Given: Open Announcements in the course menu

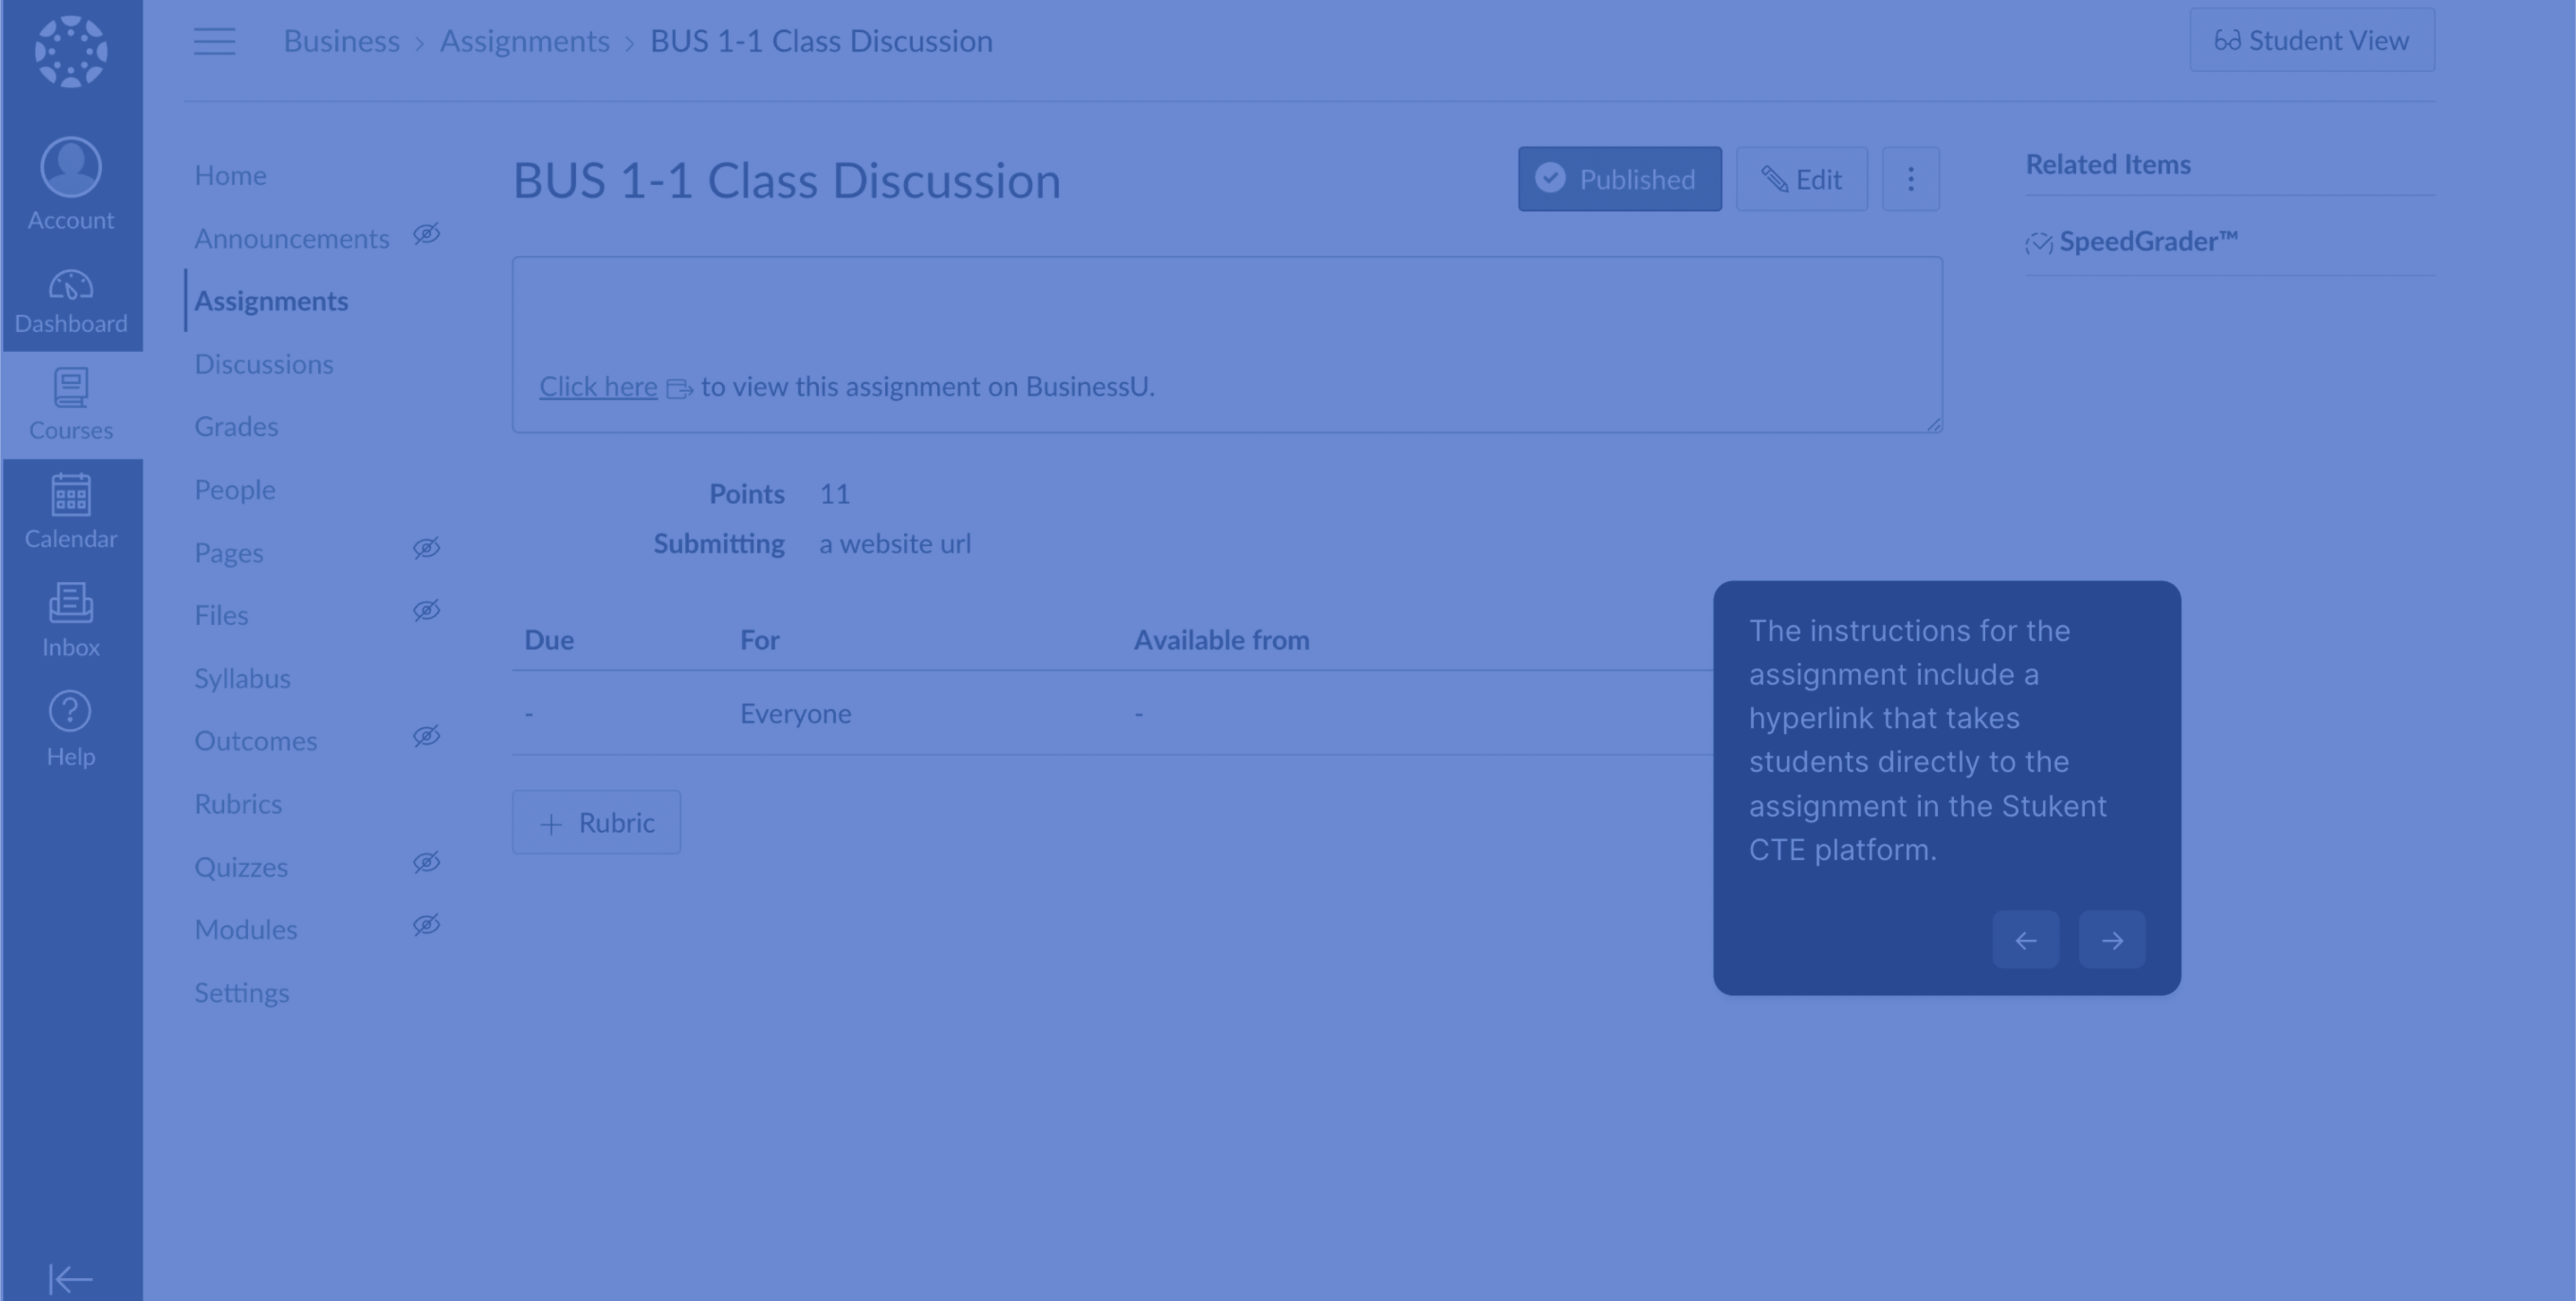Looking at the screenshot, I should 292,238.
